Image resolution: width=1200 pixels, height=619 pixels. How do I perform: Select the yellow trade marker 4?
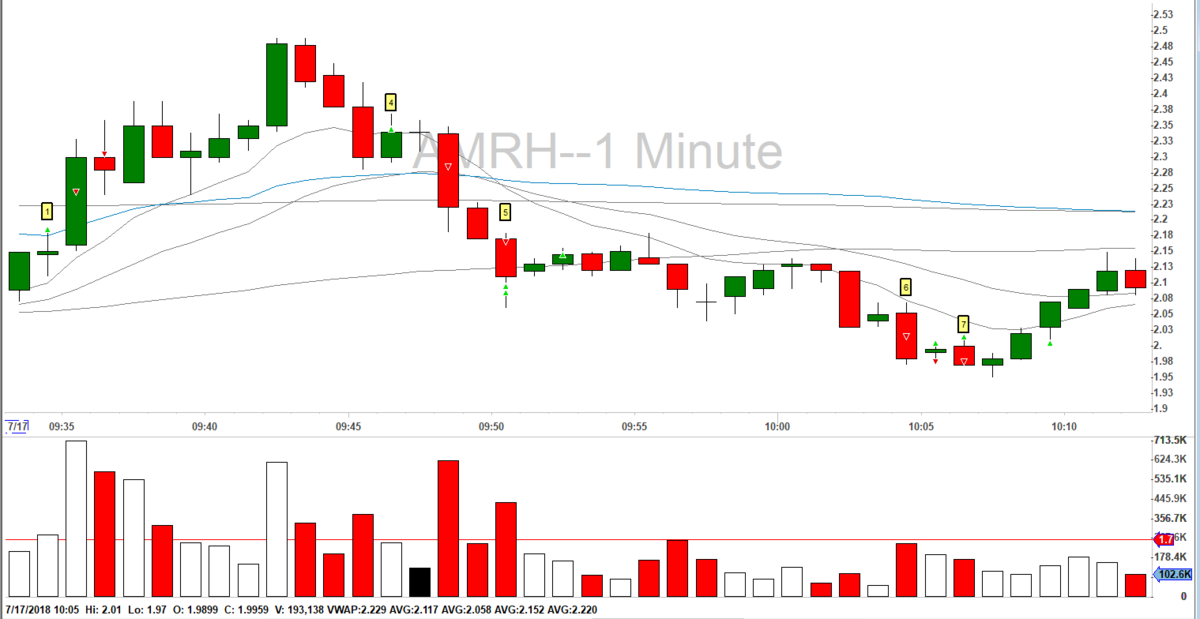[391, 101]
